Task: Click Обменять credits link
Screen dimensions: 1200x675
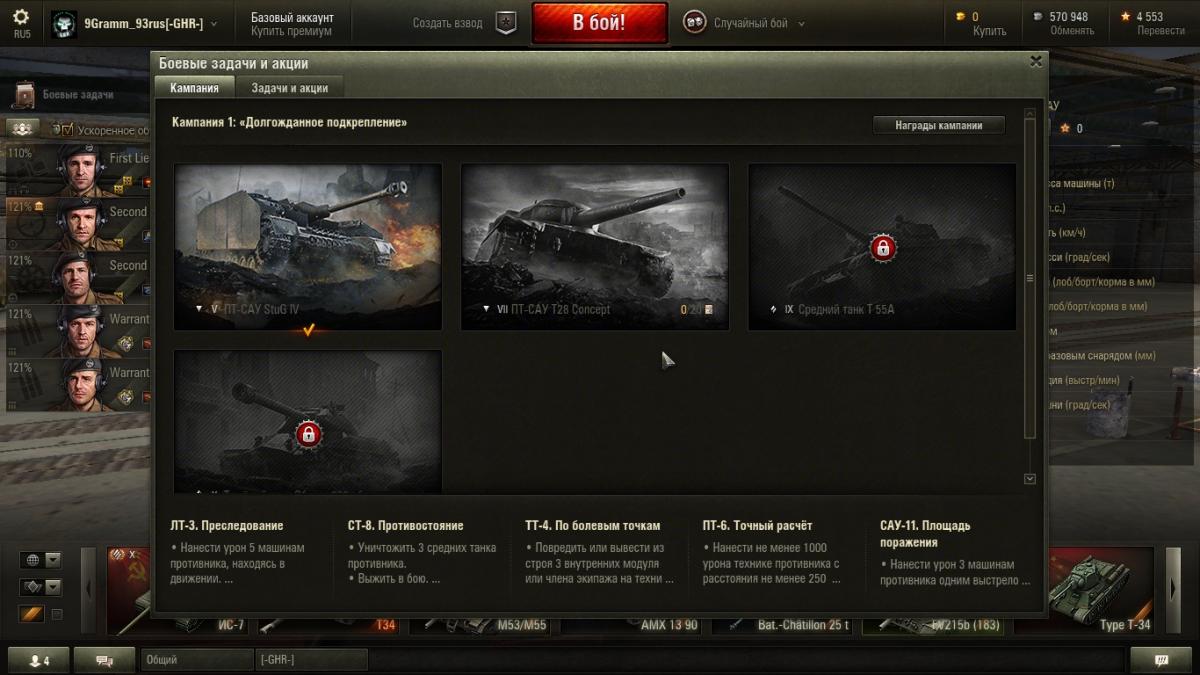Action: pyautogui.click(x=1071, y=31)
